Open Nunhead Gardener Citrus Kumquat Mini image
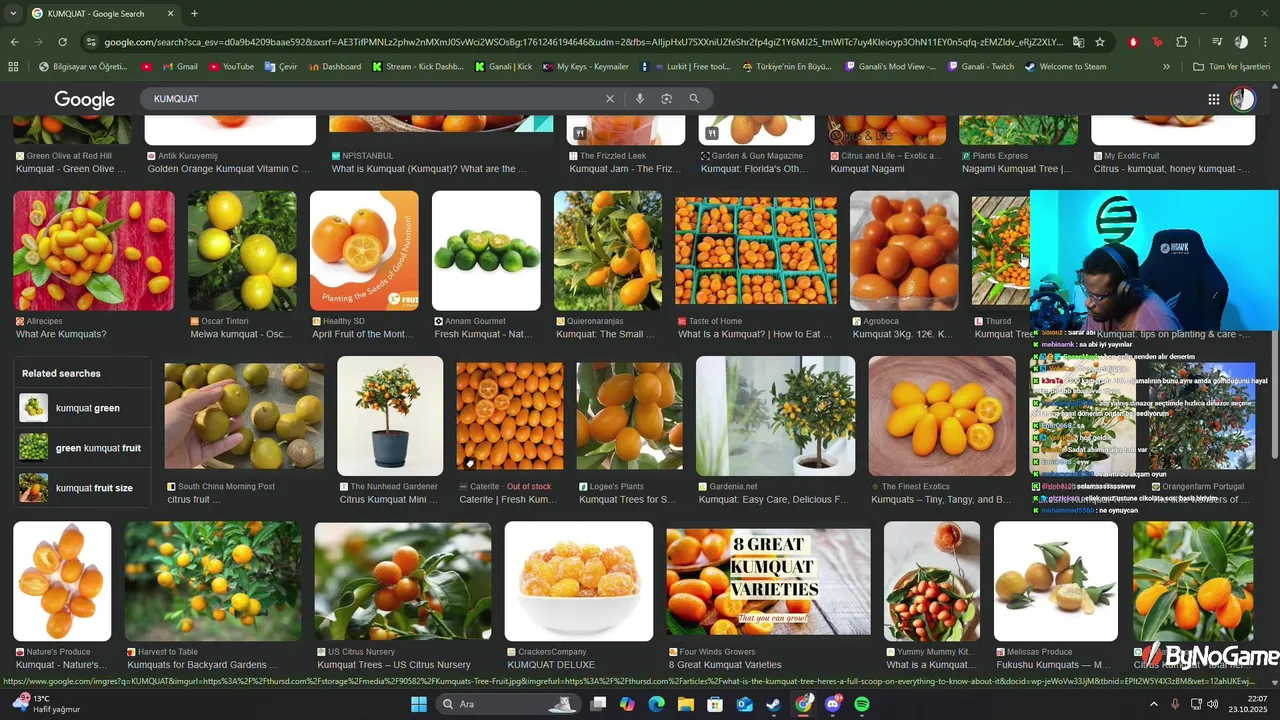1280x720 pixels. (x=390, y=416)
